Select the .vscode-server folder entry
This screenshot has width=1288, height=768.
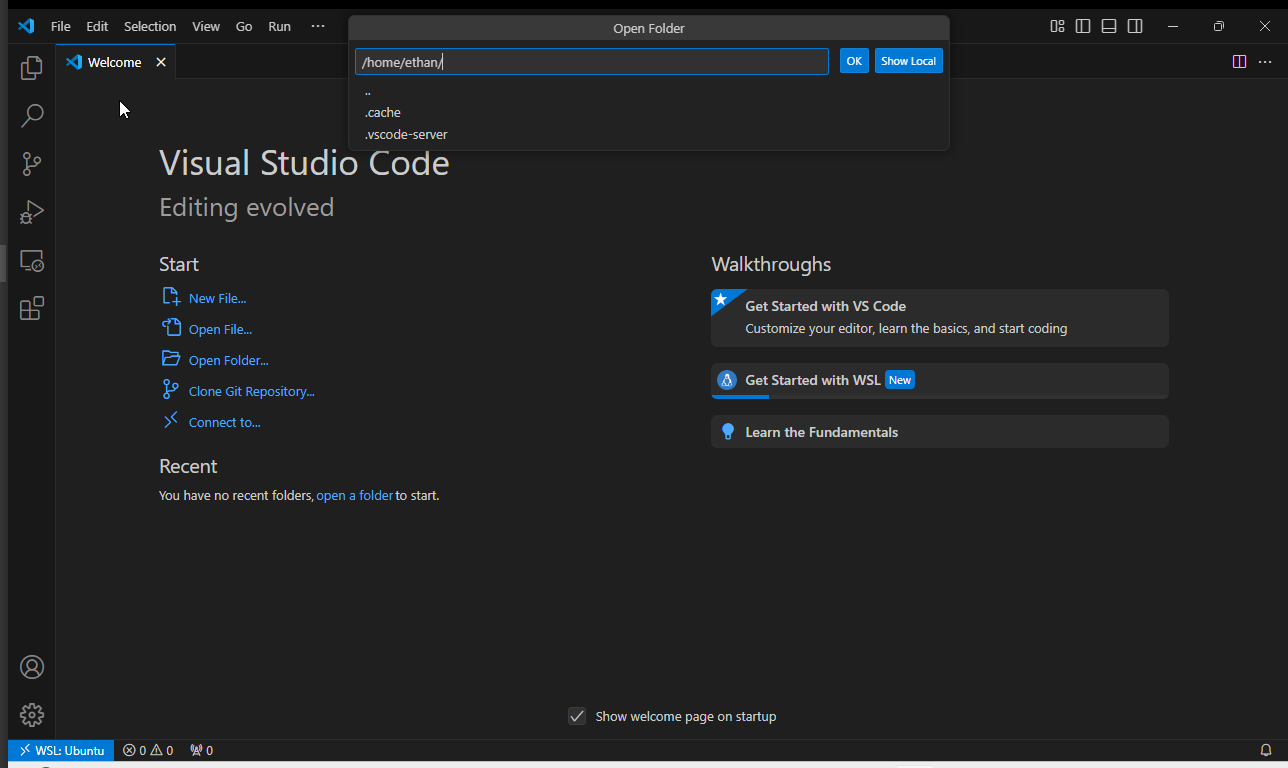pyautogui.click(x=406, y=135)
